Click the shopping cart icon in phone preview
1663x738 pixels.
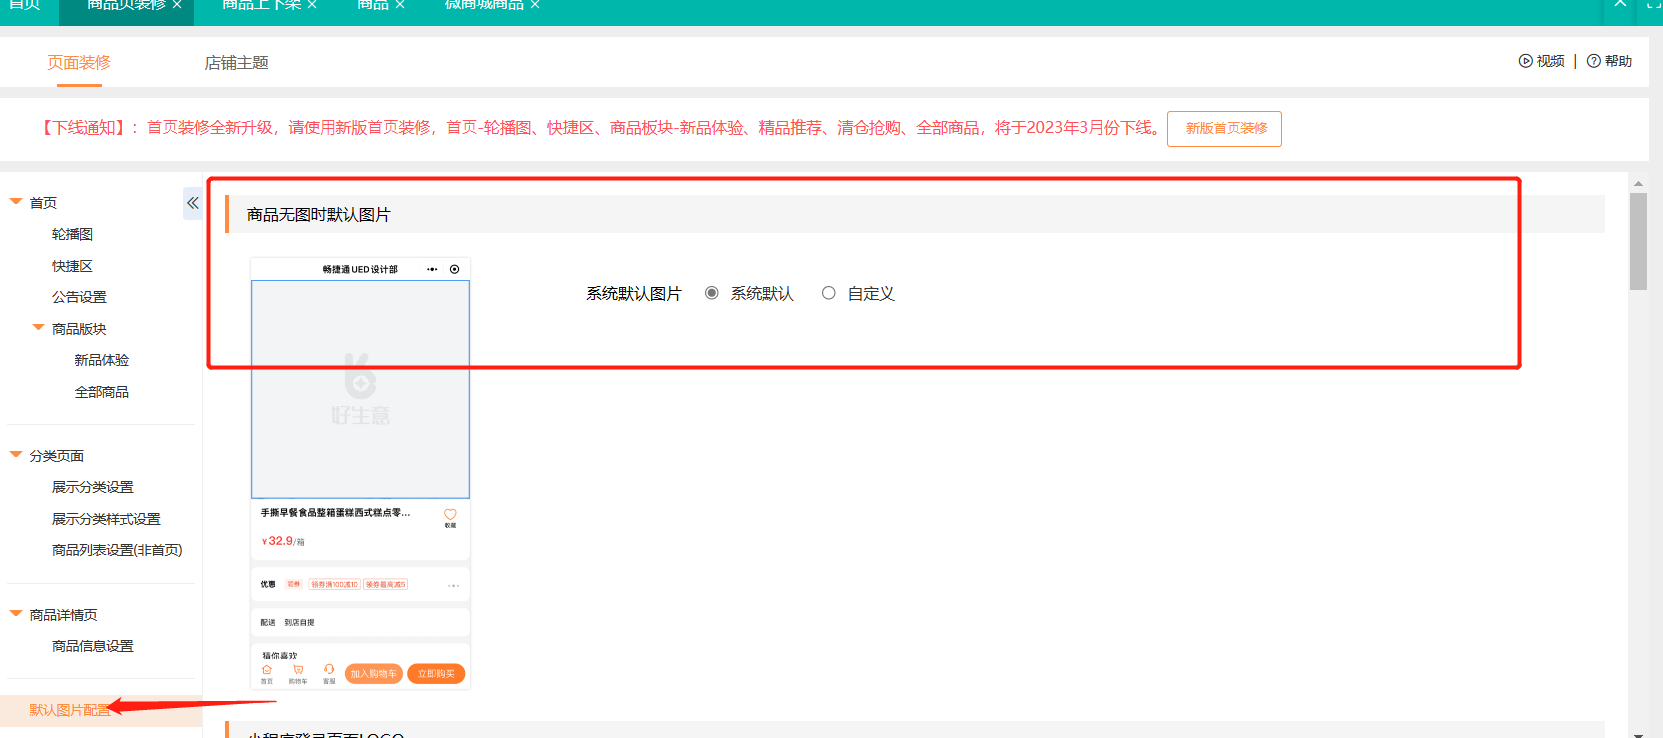pyautogui.click(x=298, y=670)
